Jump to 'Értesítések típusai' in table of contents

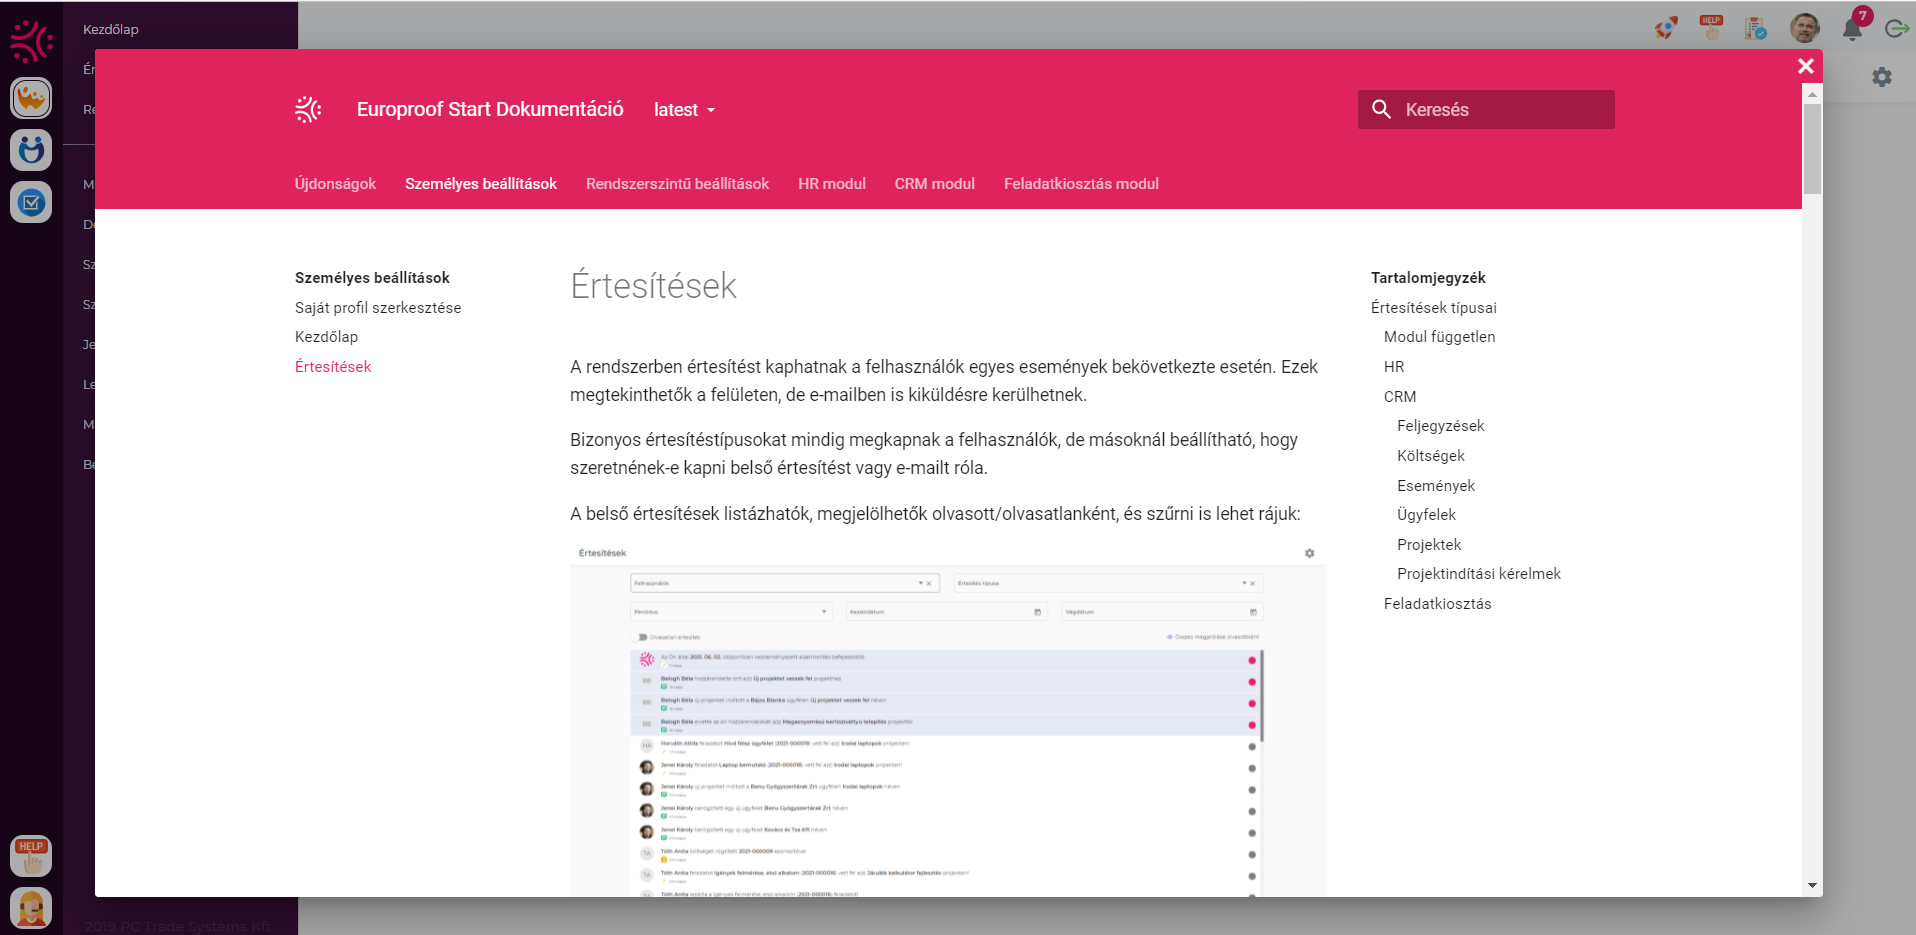click(1433, 308)
